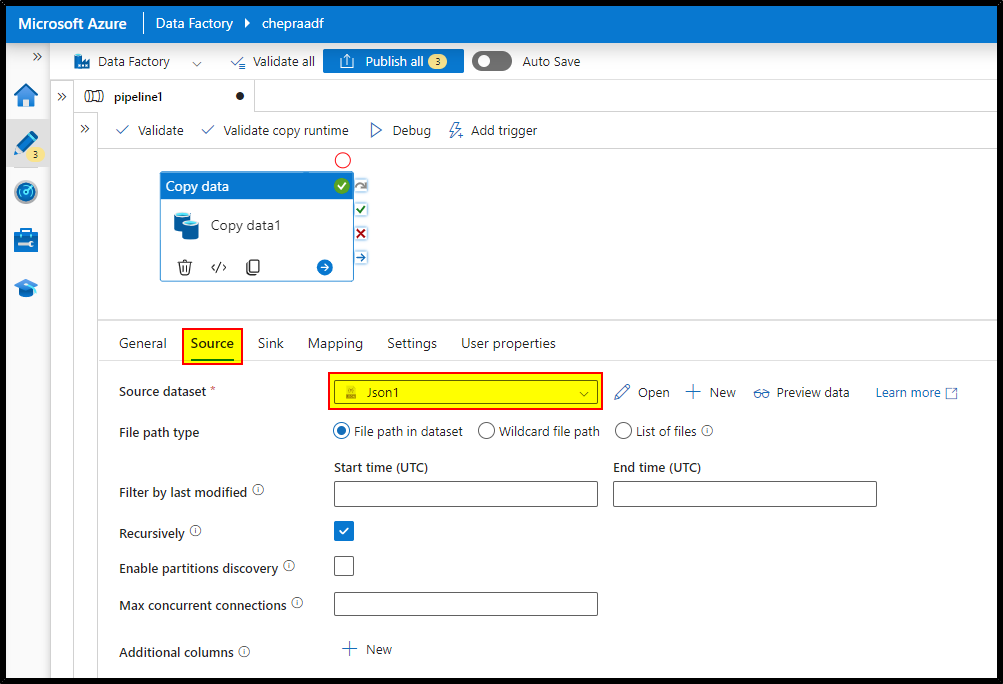The height and width of the screenshot is (684, 1003).
Task: Expand the activities pane chevrons beside Validate
Action: click(84, 129)
